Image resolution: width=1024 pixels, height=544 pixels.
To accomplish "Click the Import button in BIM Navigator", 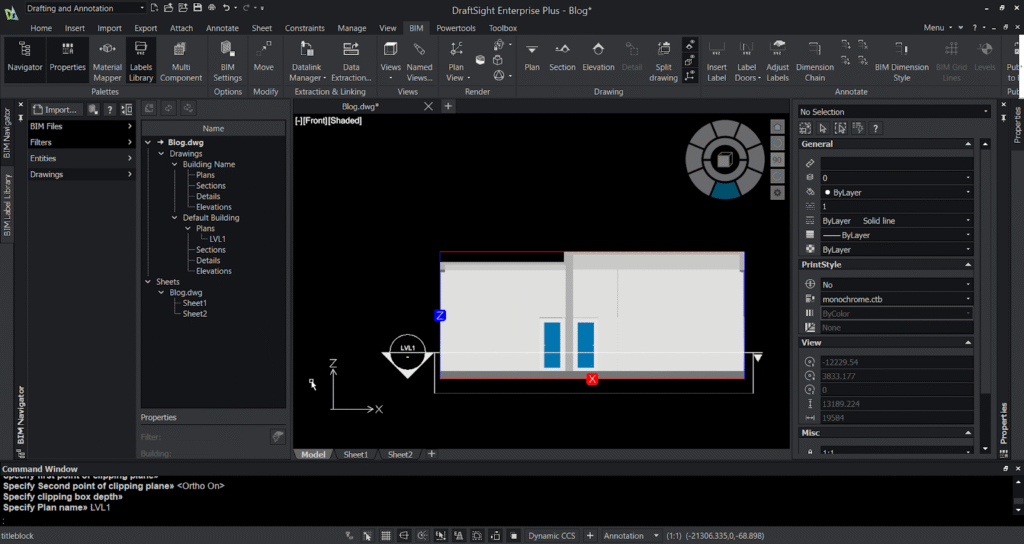I will pos(55,110).
